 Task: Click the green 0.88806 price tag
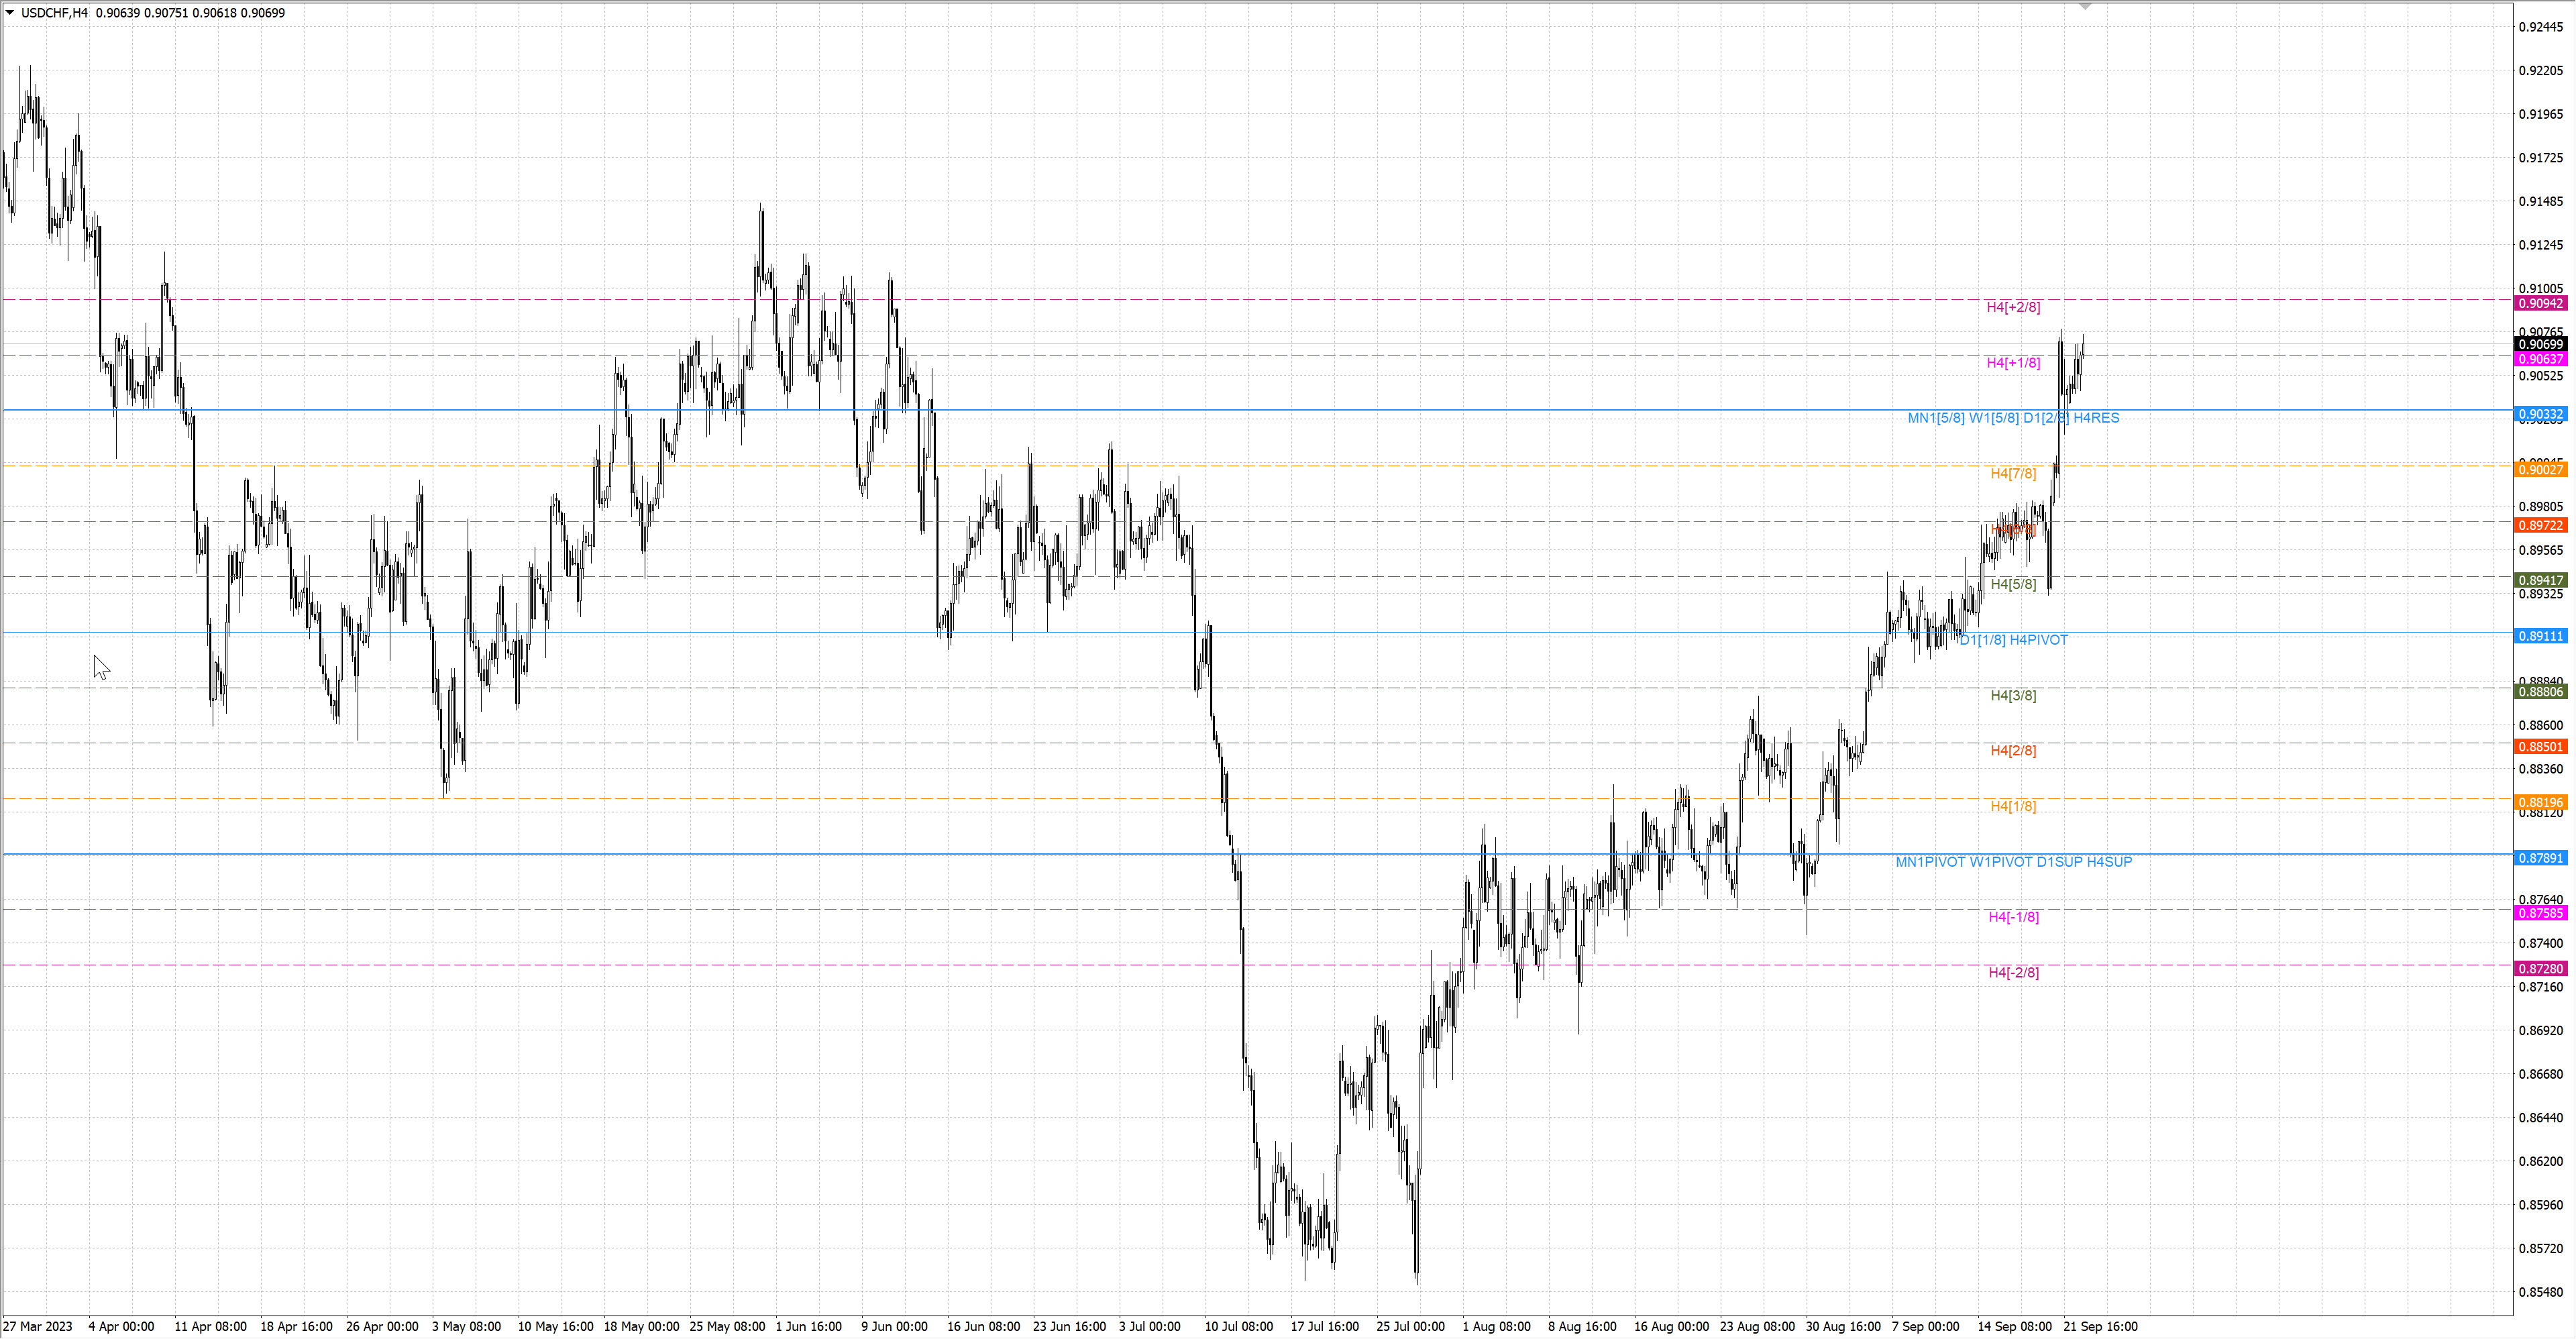coord(2541,692)
